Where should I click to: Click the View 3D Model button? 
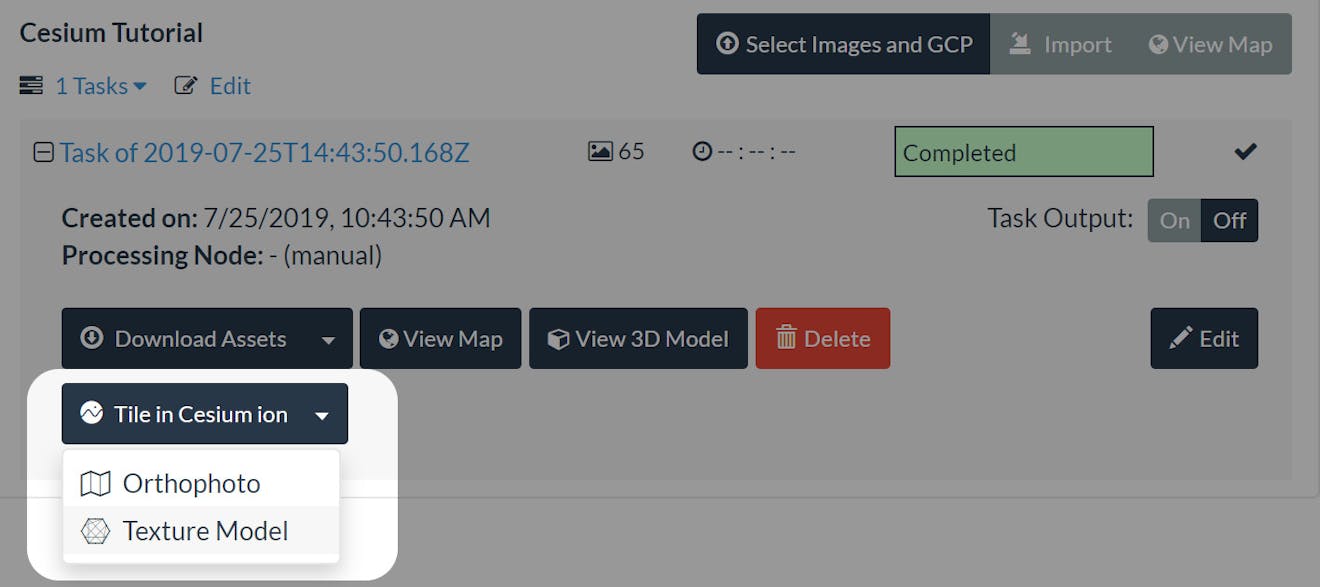638,339
